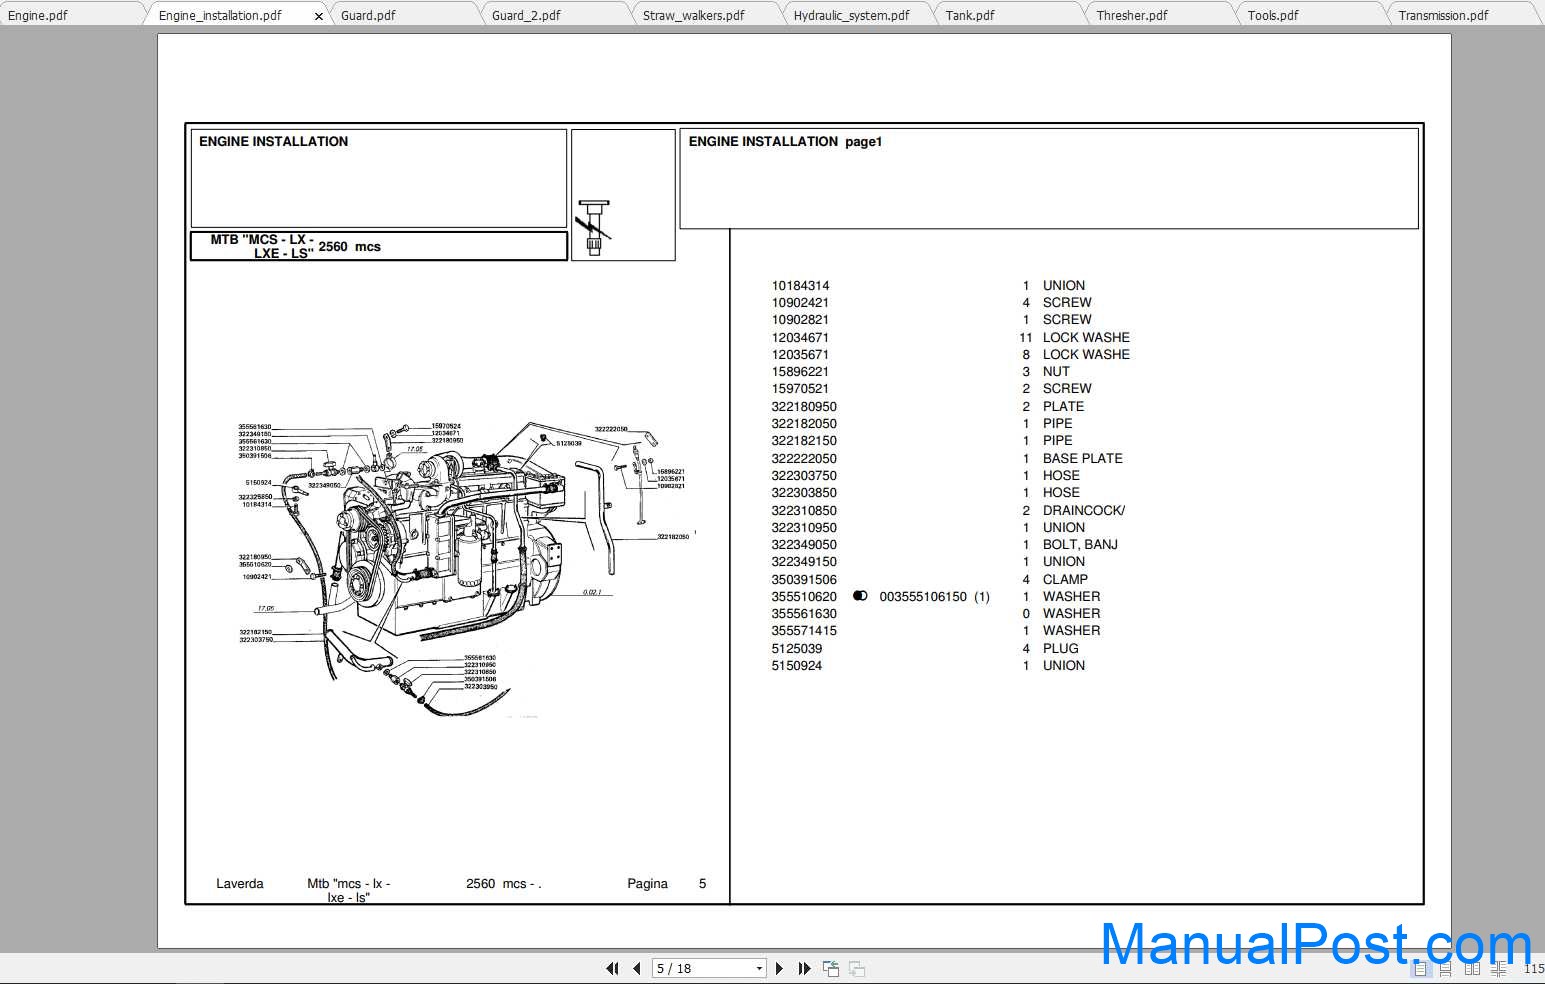1545x984 pixels.
Task: Select single page layout view
Action: [x=1419, y=968]
